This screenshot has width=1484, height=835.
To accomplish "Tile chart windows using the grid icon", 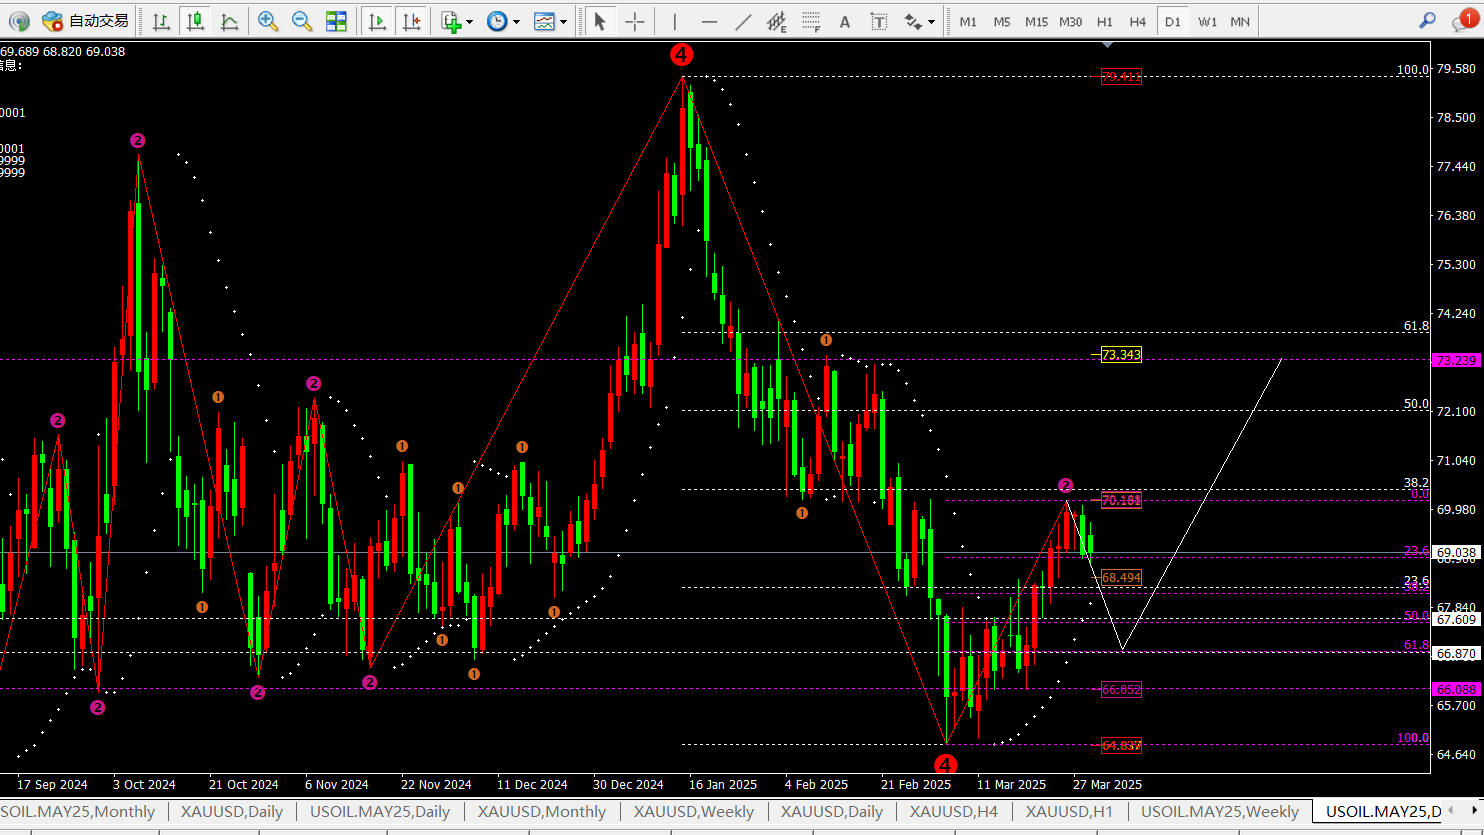I will pos(336,21).
